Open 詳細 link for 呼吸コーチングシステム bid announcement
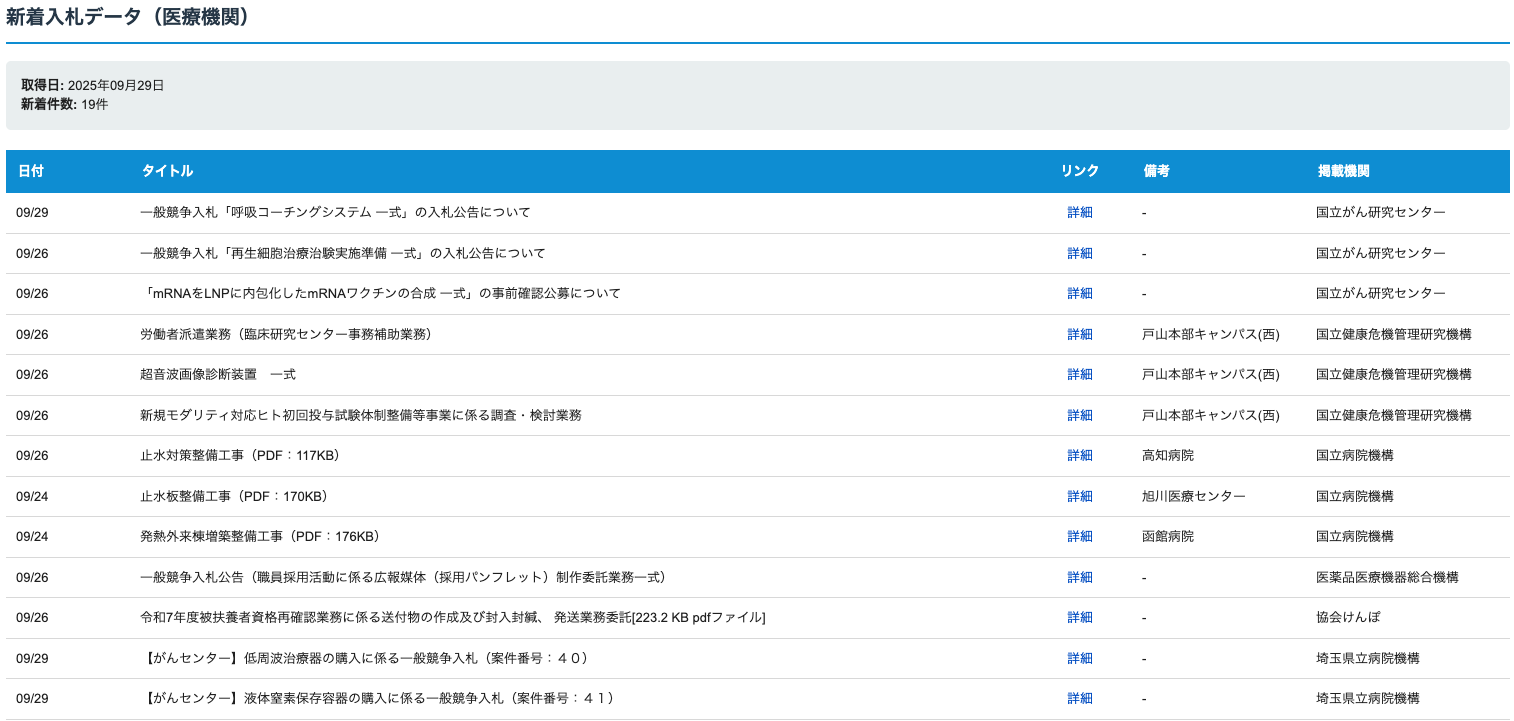 (x=1080, y=212)
